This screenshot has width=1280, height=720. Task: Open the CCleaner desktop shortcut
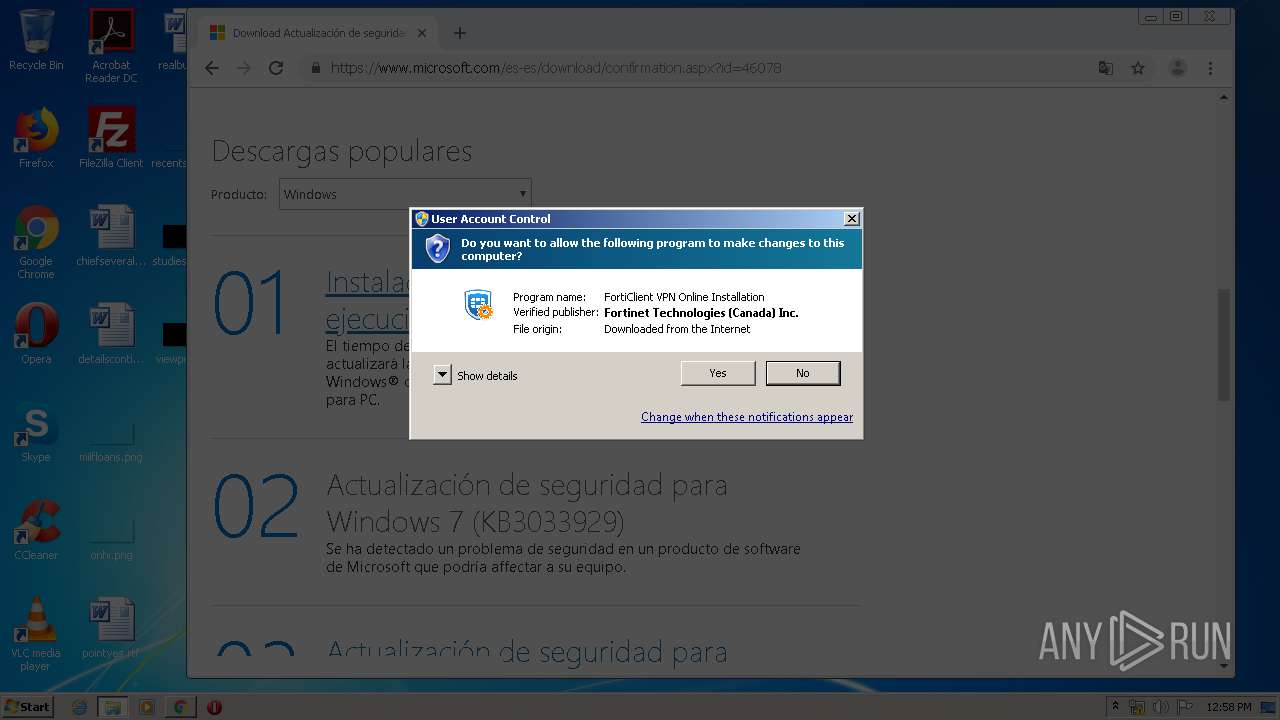tap(36, 530)
